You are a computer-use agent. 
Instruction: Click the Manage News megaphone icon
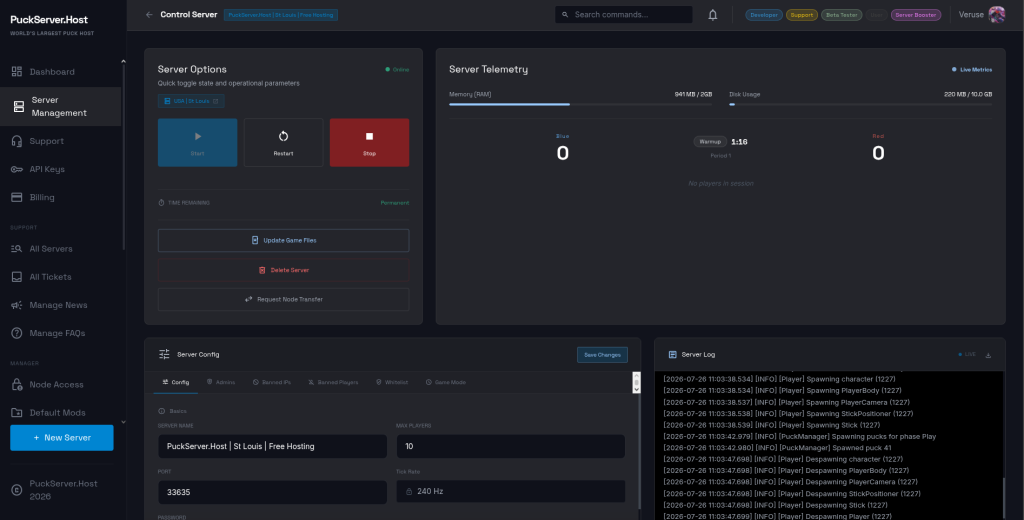(x=17, y=305)
